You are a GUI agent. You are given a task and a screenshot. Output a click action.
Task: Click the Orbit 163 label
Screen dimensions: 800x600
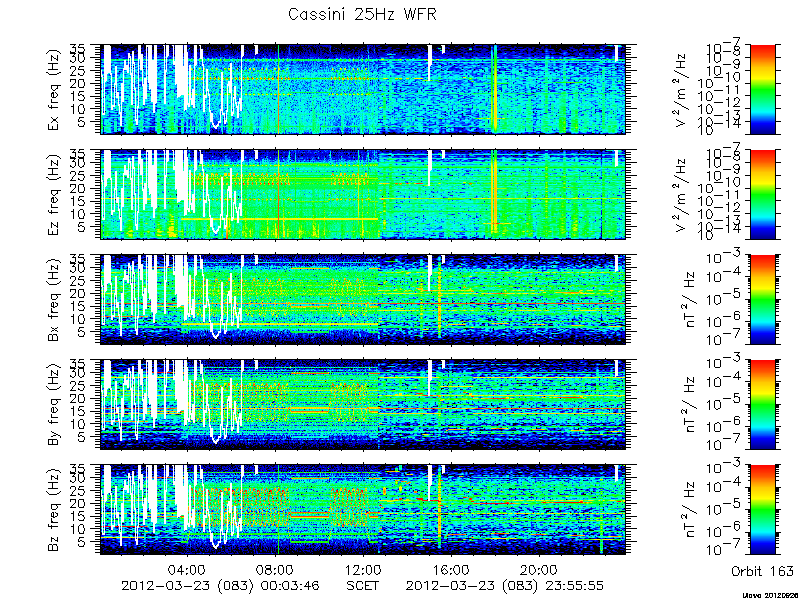tap(762, 570)
